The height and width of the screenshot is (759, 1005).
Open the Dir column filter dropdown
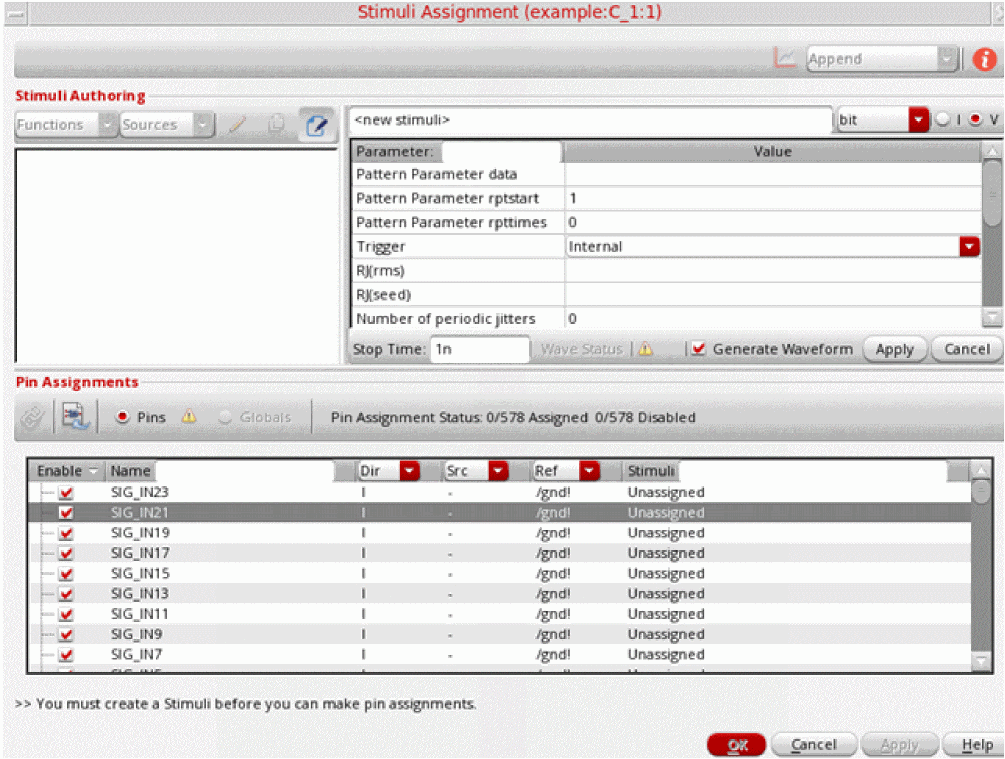[x=409, y=471]
